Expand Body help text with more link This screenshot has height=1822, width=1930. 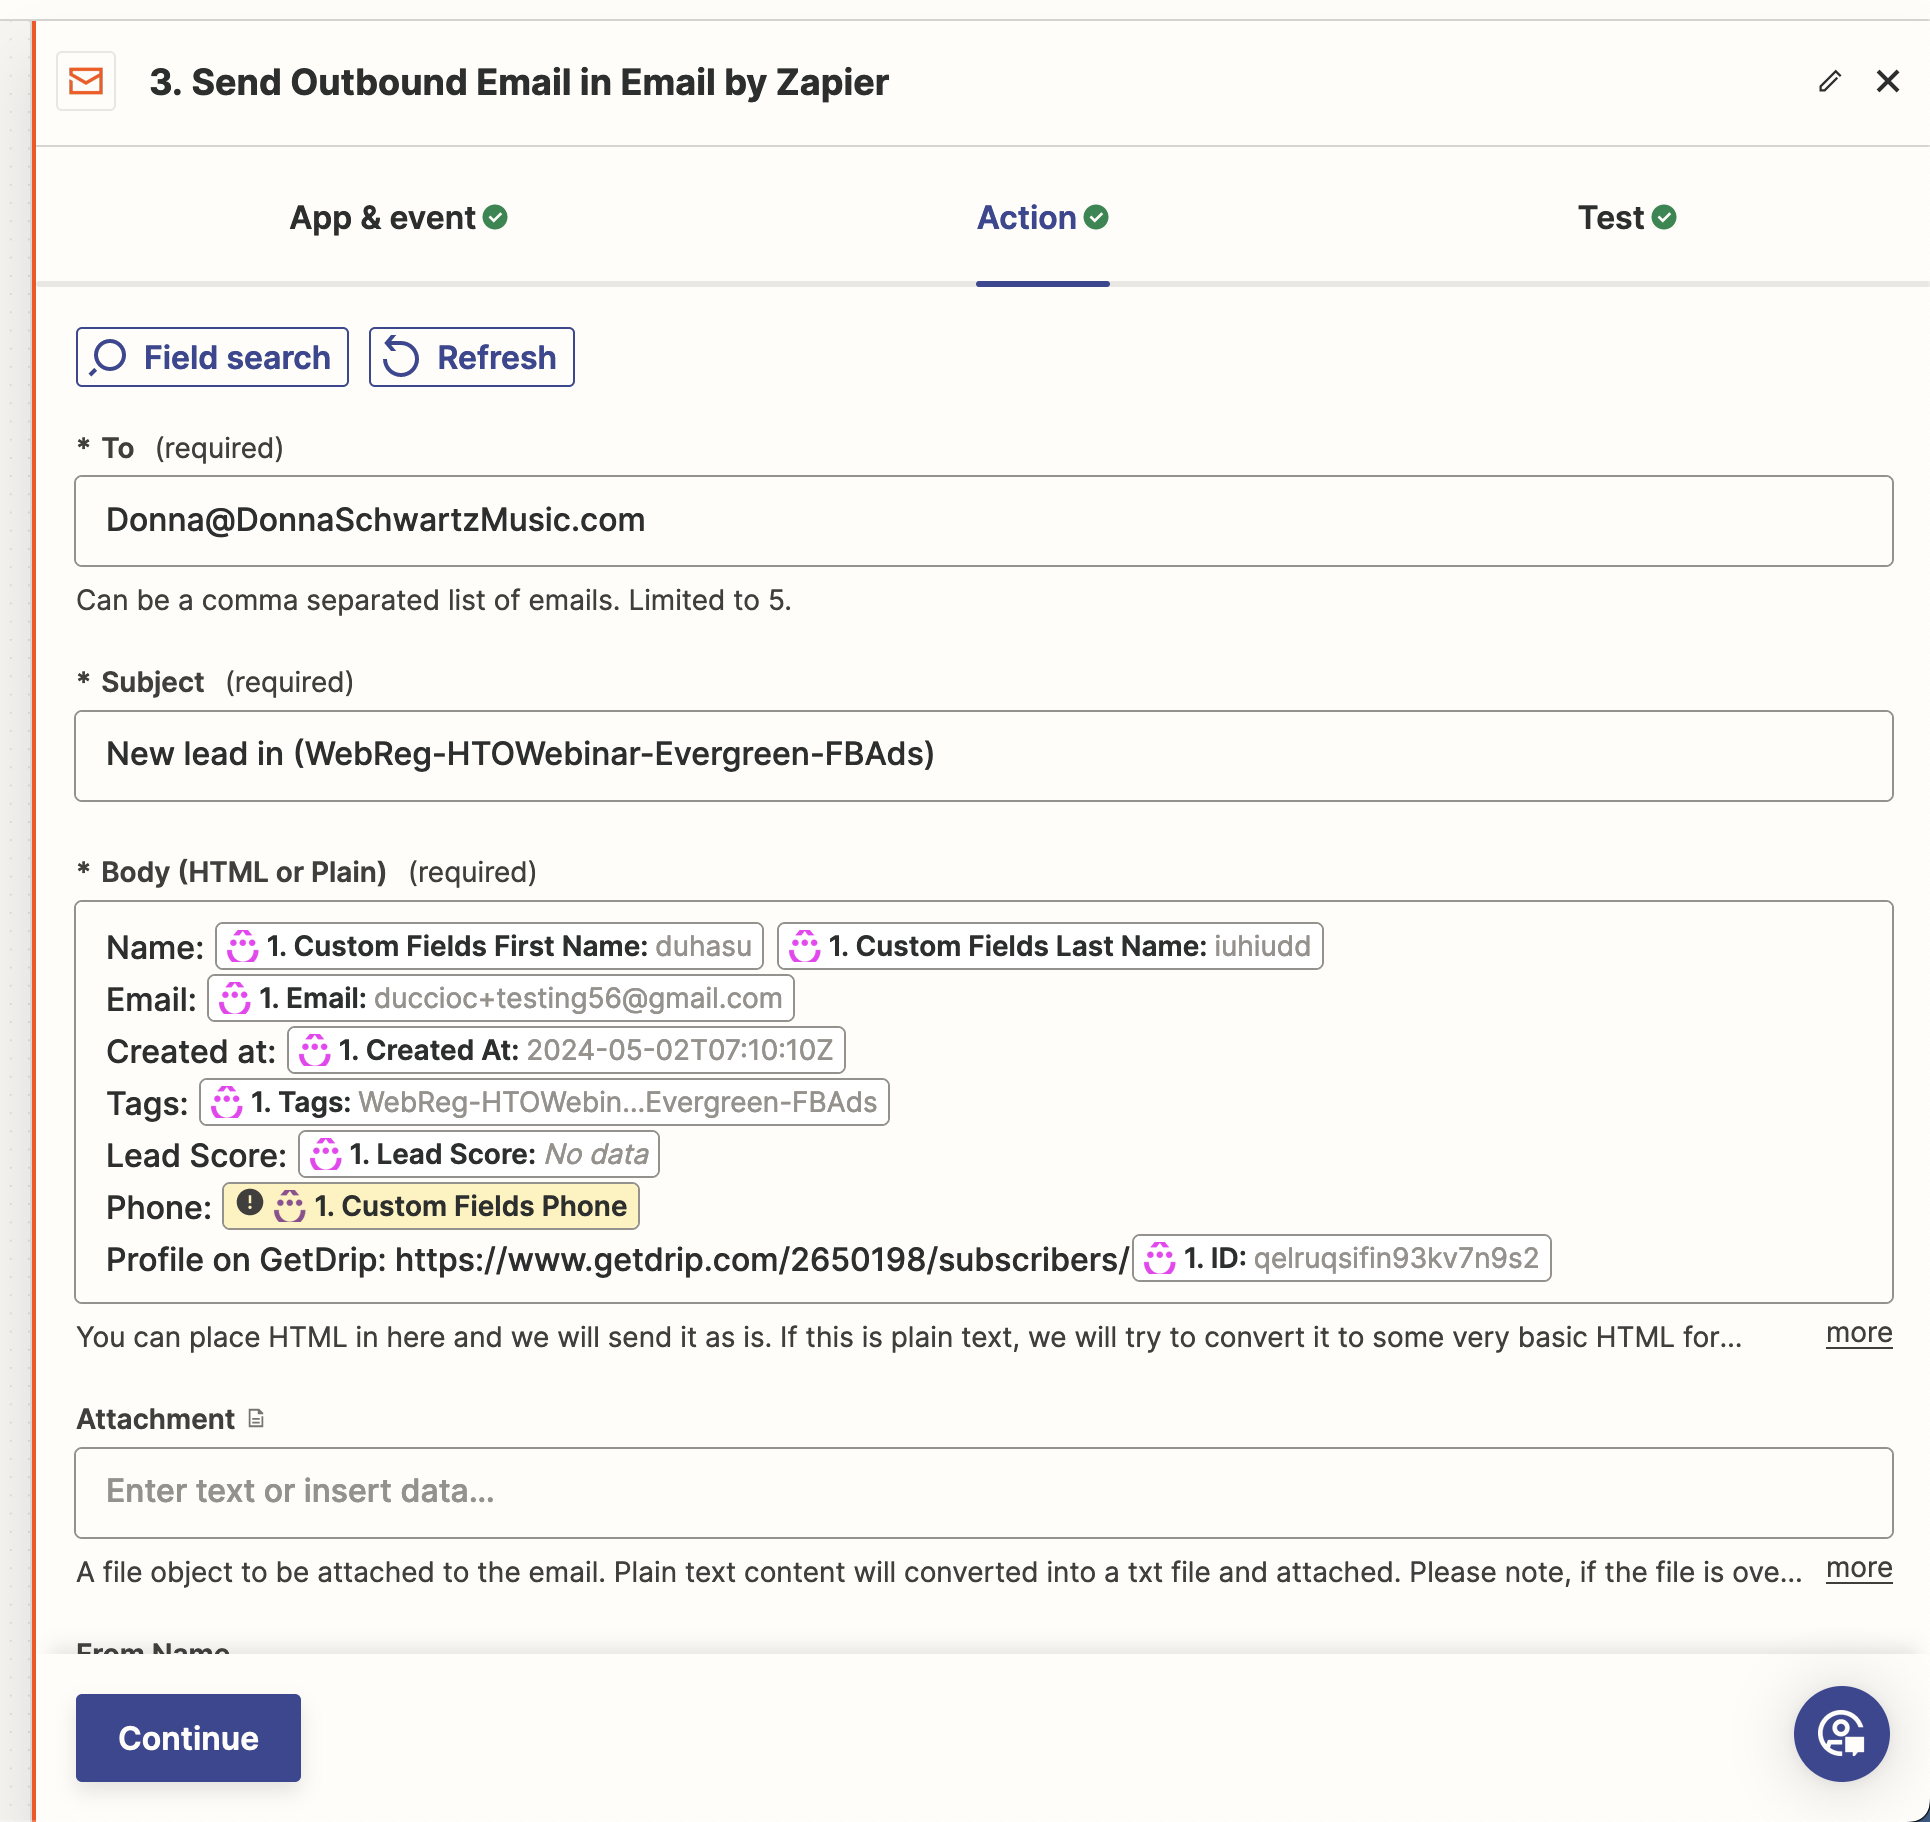pos(1859,1334)
